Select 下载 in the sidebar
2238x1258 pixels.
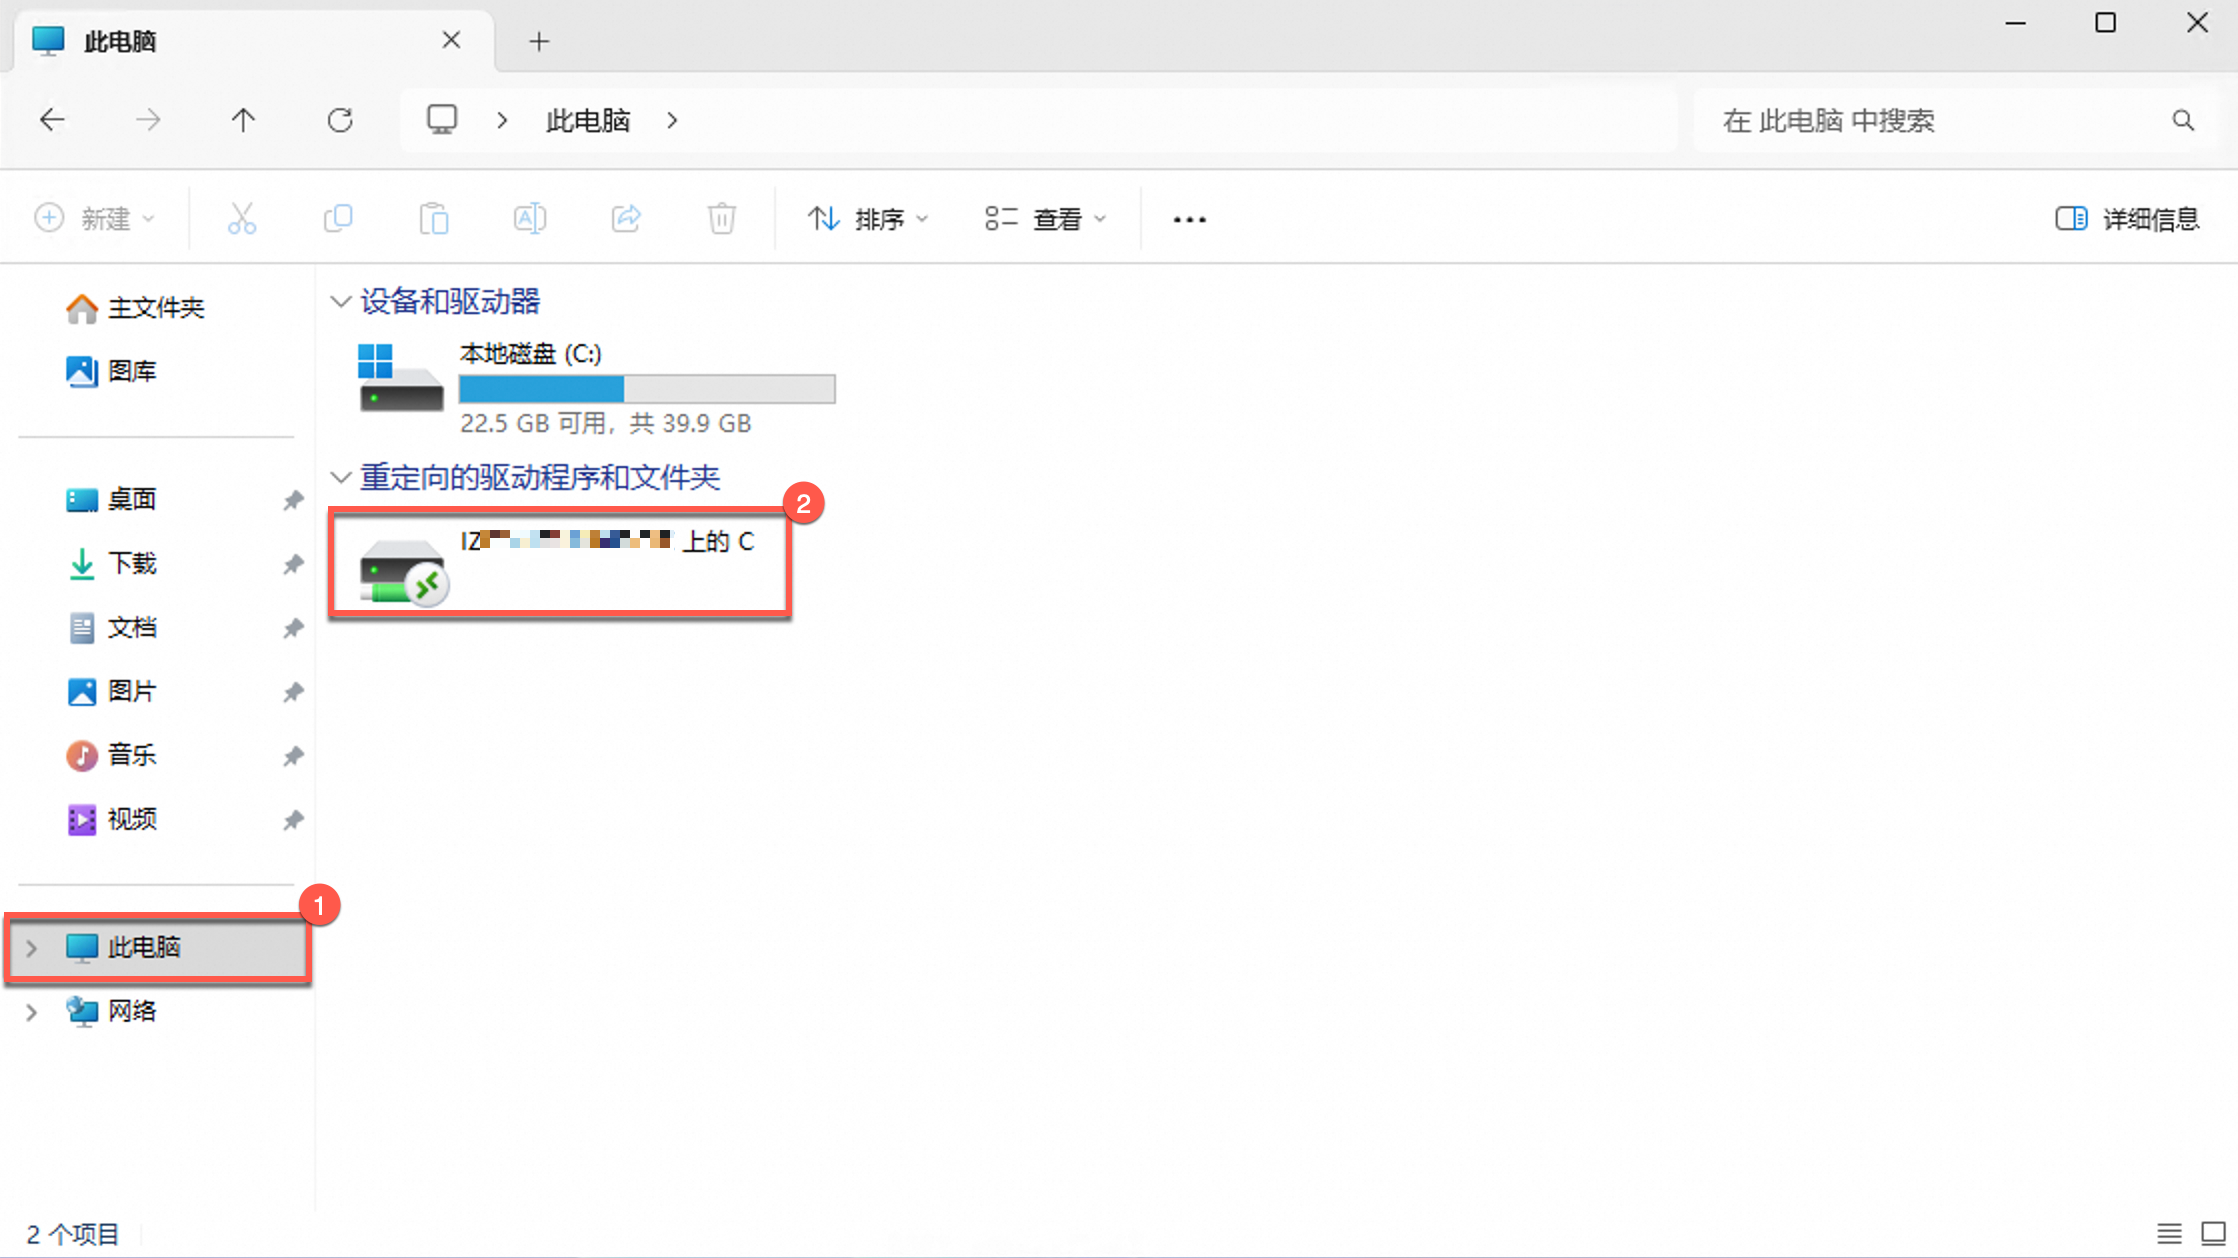pos(132,564)
